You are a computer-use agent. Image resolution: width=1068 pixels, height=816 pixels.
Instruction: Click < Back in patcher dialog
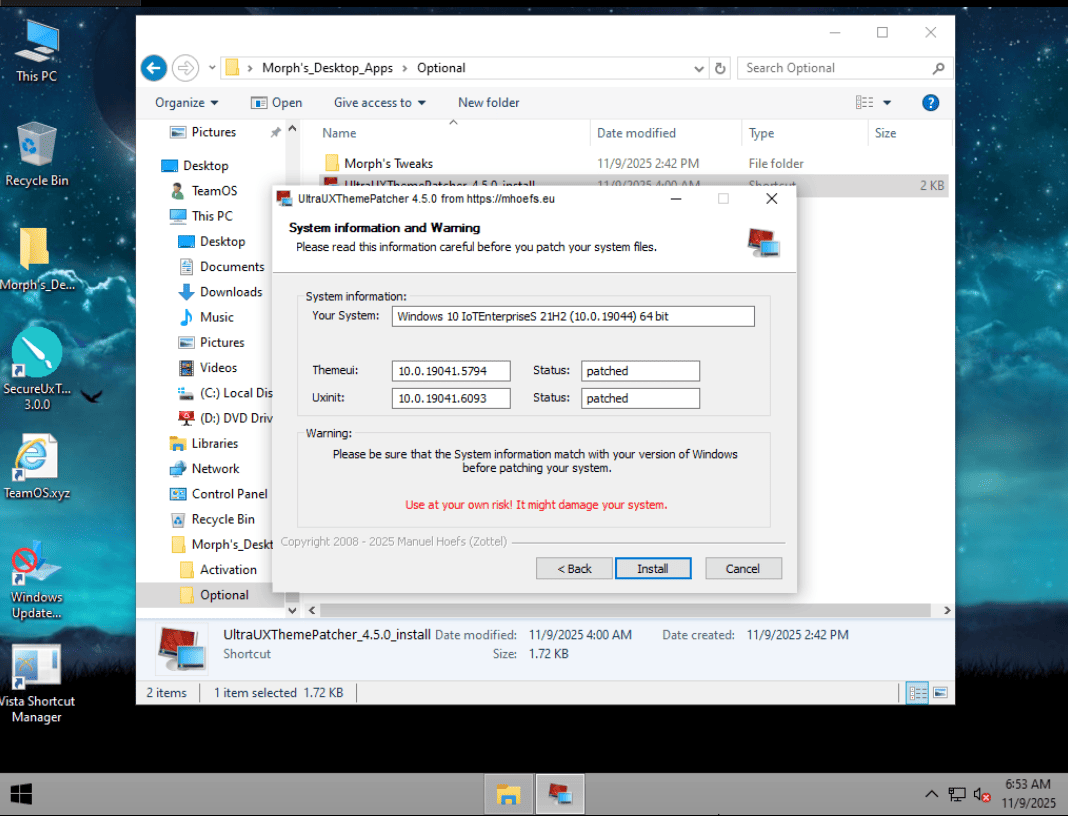(574, 569)
